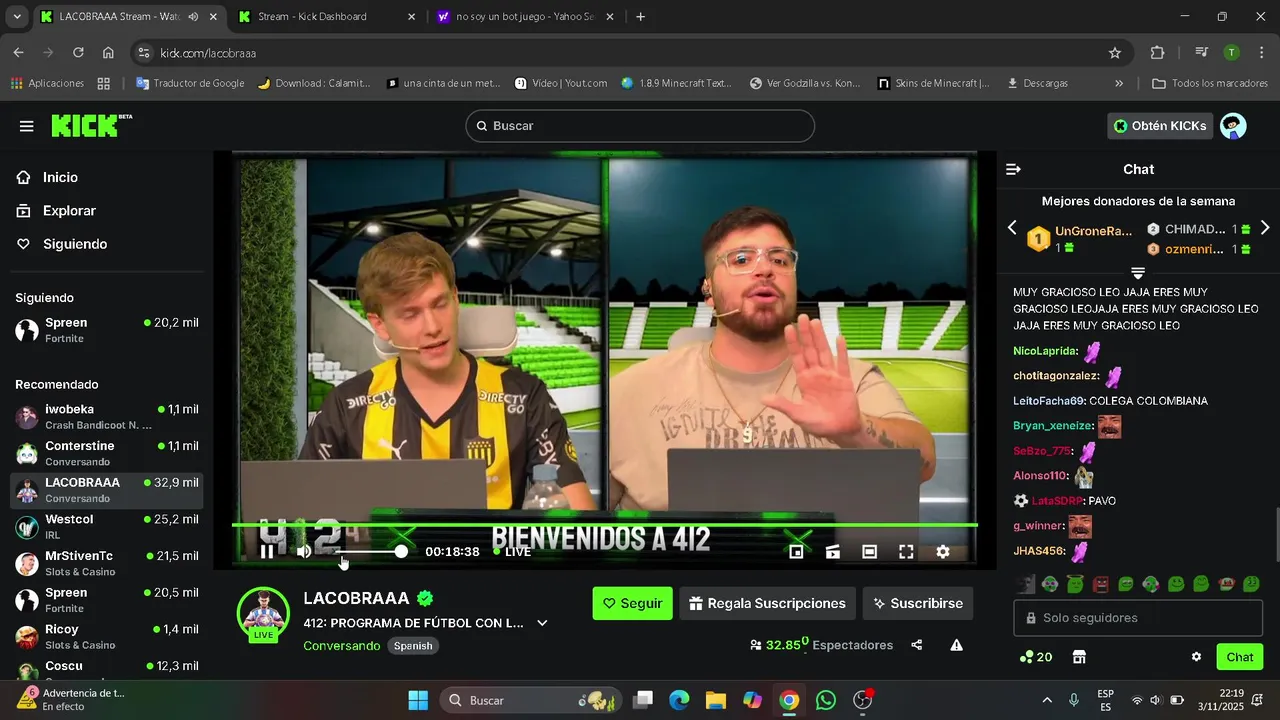Open the Kick hamburger menu
1280x720 pixels.
click(x=27, y=126)
